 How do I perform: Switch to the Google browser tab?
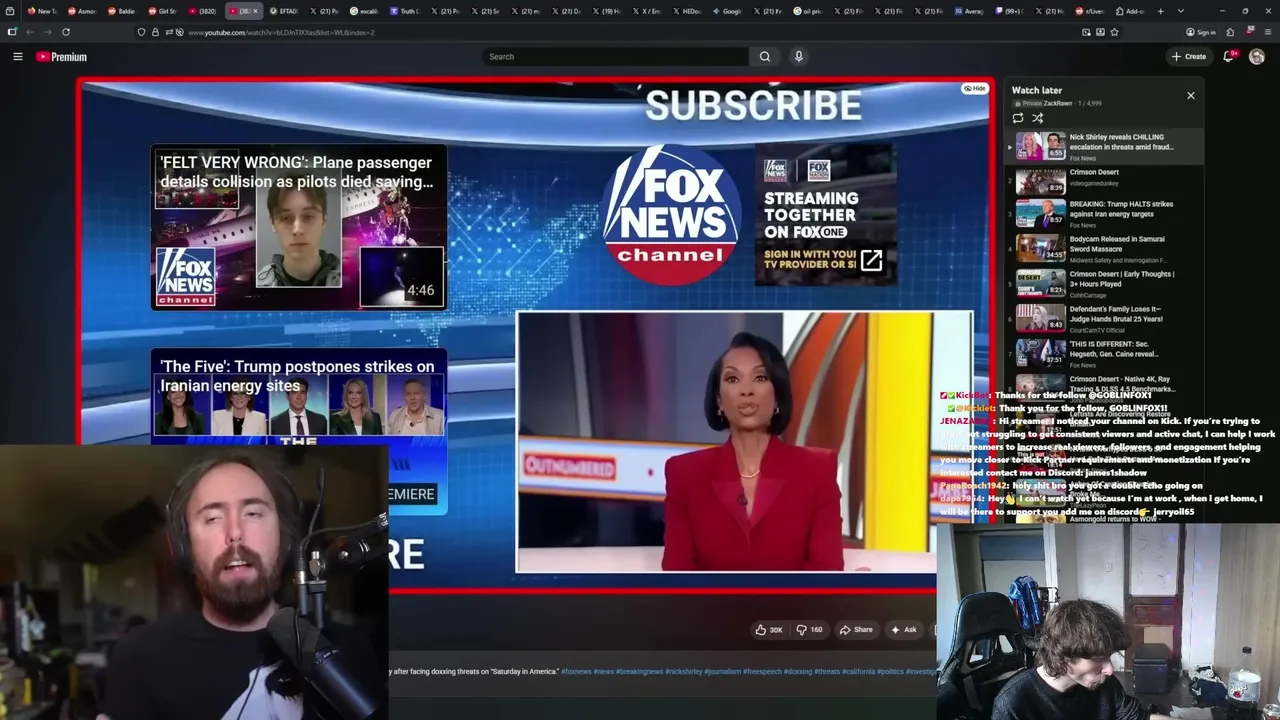pyautogui.click(x=728, y=11)
